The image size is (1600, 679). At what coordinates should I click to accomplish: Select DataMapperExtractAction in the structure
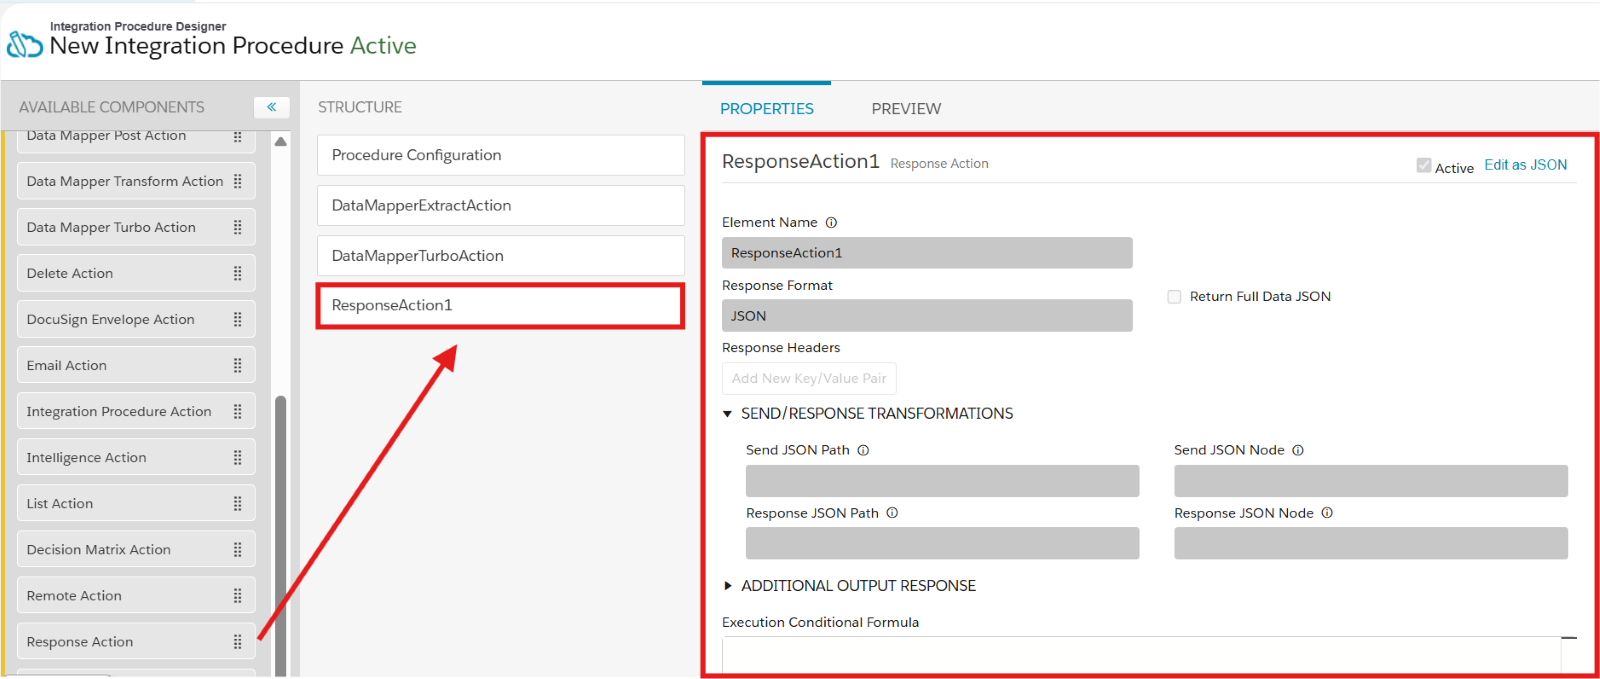(500, 205)
